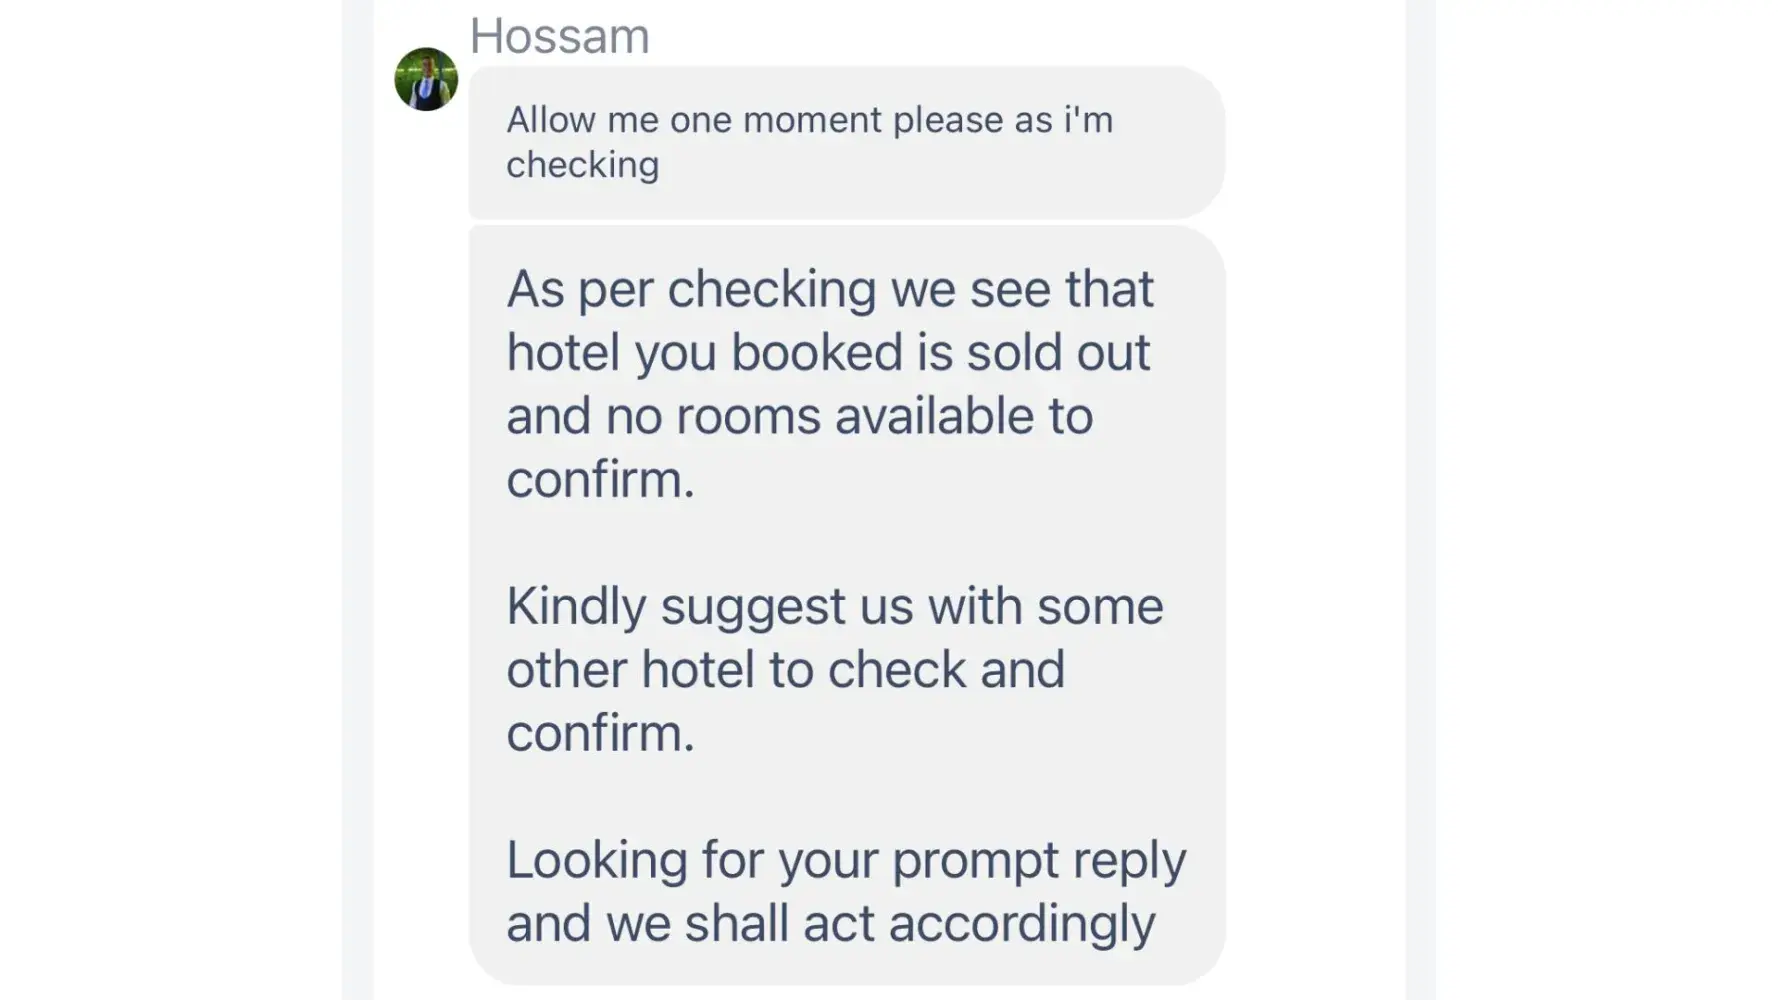Click "i'm" in the first message

(1087, 120)
